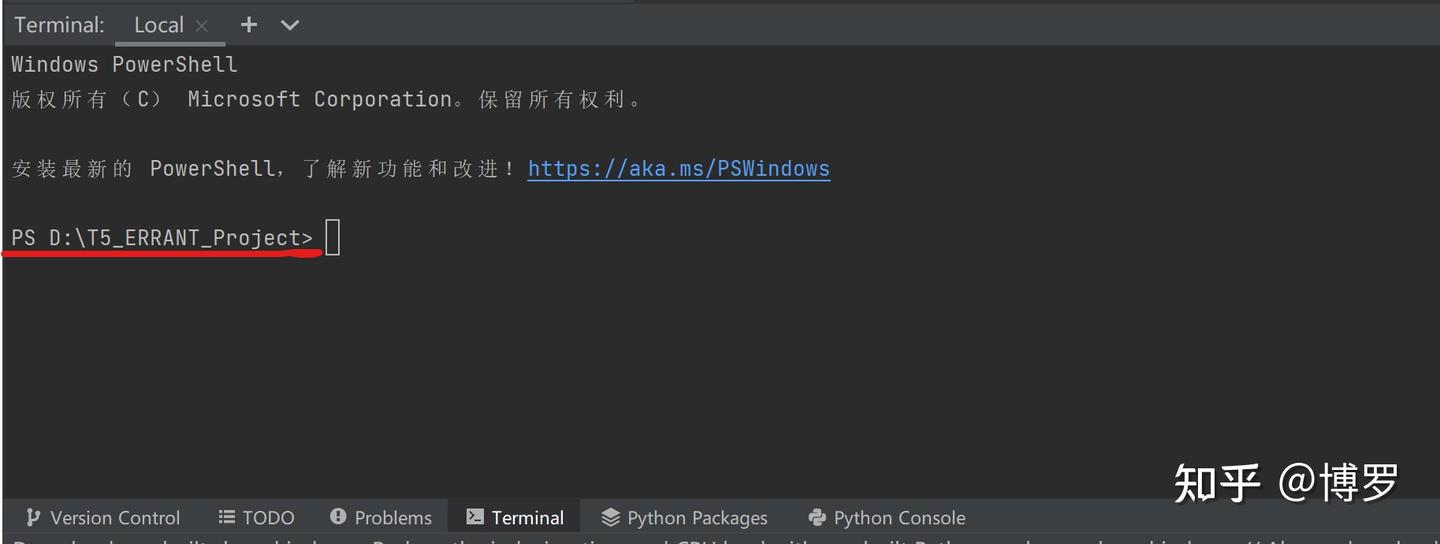Click the Python Console snake icon
The image size is (1440, 544).
coord(817,517)
